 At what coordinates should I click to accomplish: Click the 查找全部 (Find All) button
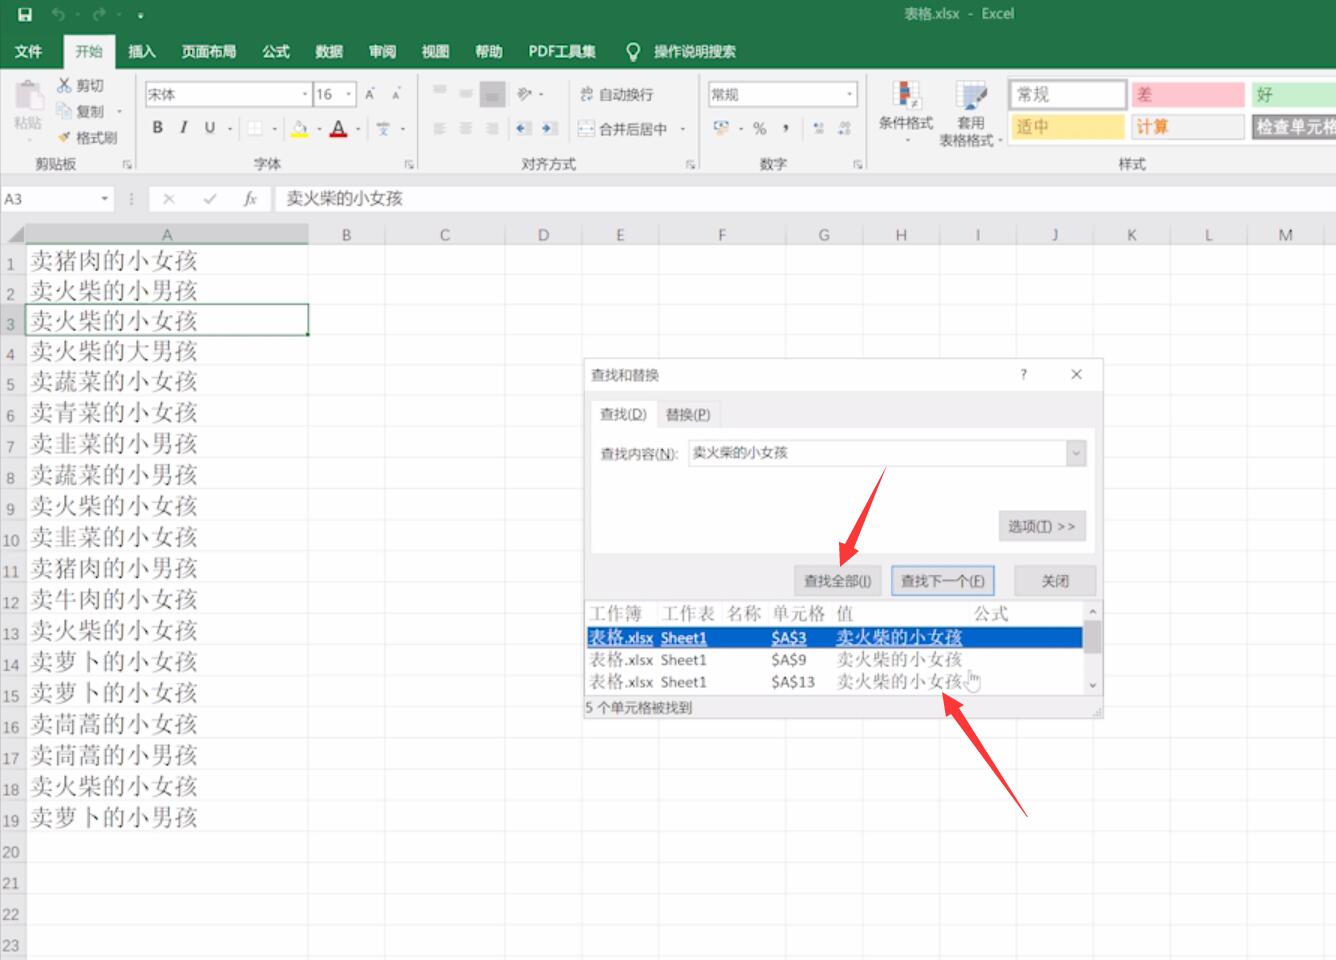click(837, 580)
